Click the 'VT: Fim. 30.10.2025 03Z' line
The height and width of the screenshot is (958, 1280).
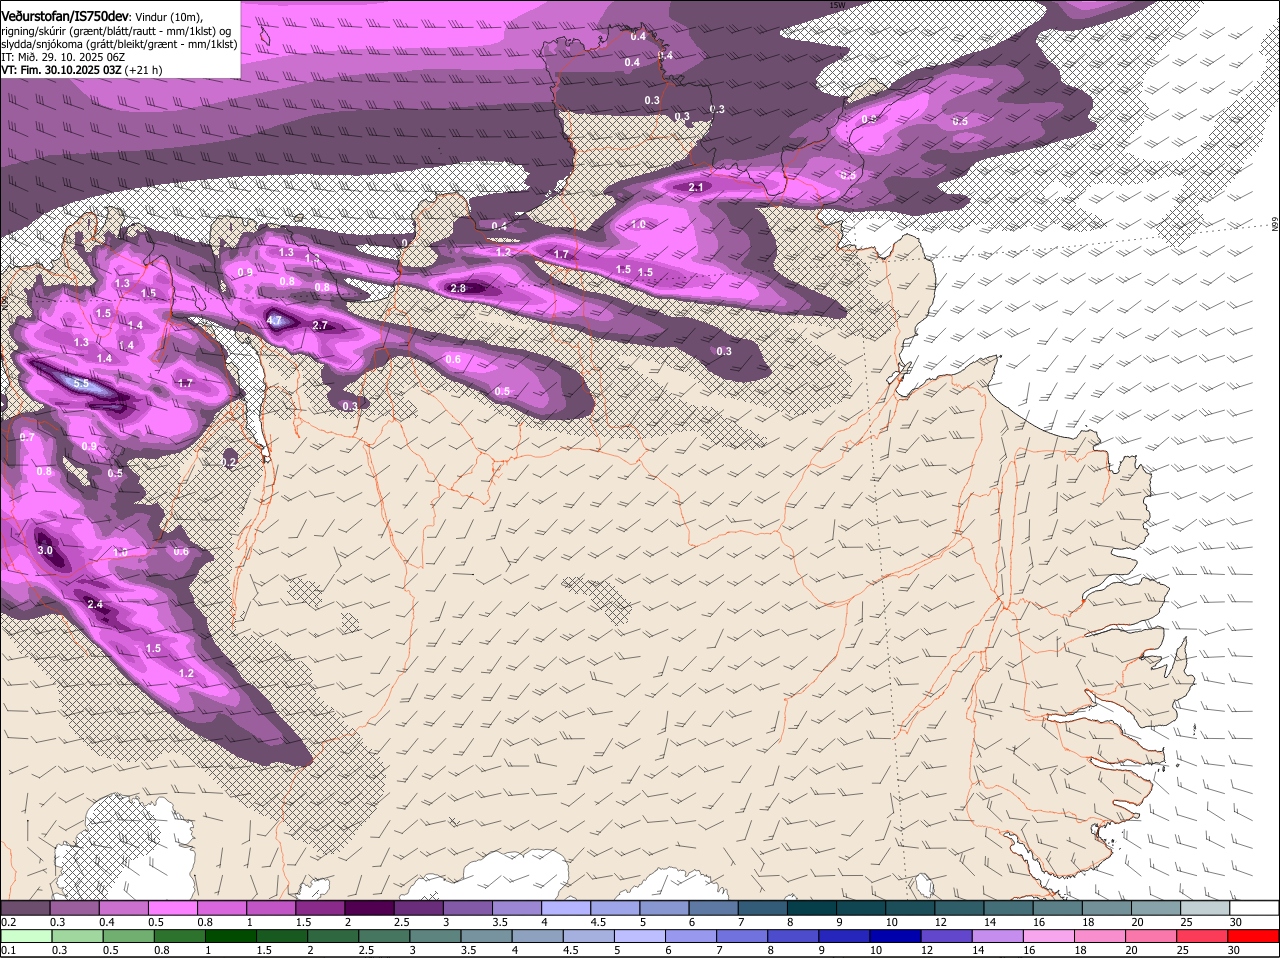62,70
